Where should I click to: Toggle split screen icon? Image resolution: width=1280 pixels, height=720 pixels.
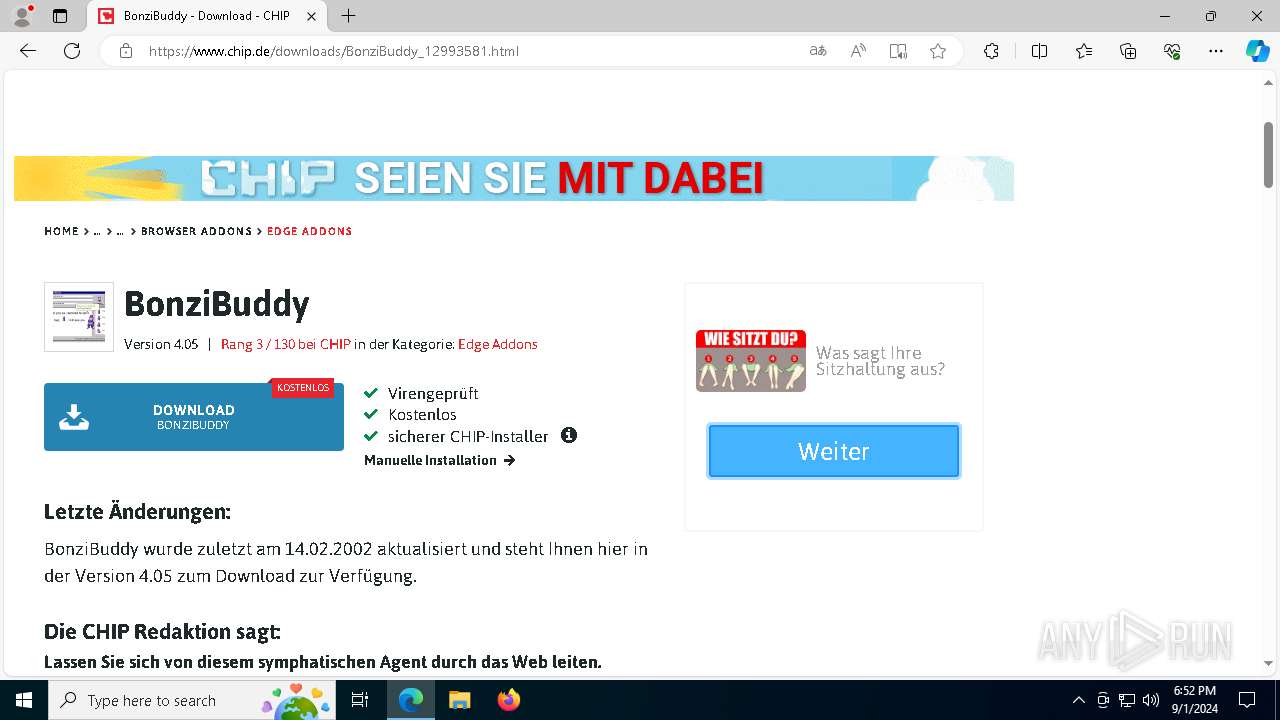pos(1039,51)
